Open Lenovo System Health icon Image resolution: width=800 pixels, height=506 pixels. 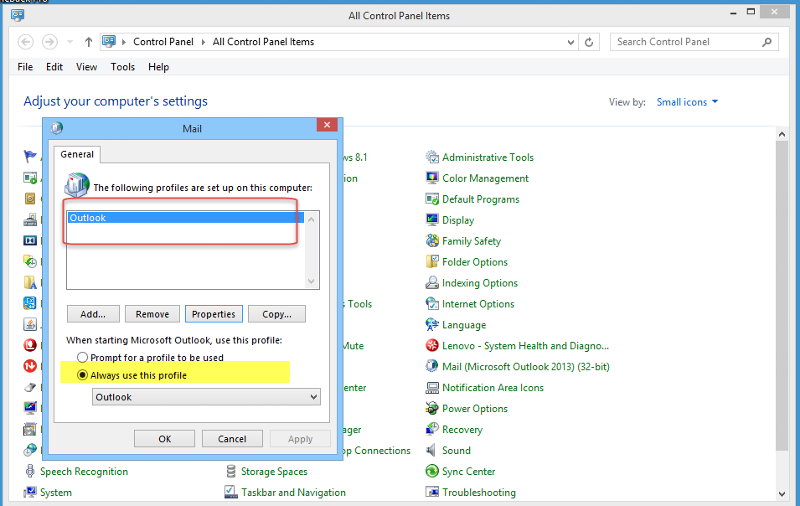click(432, 345)
